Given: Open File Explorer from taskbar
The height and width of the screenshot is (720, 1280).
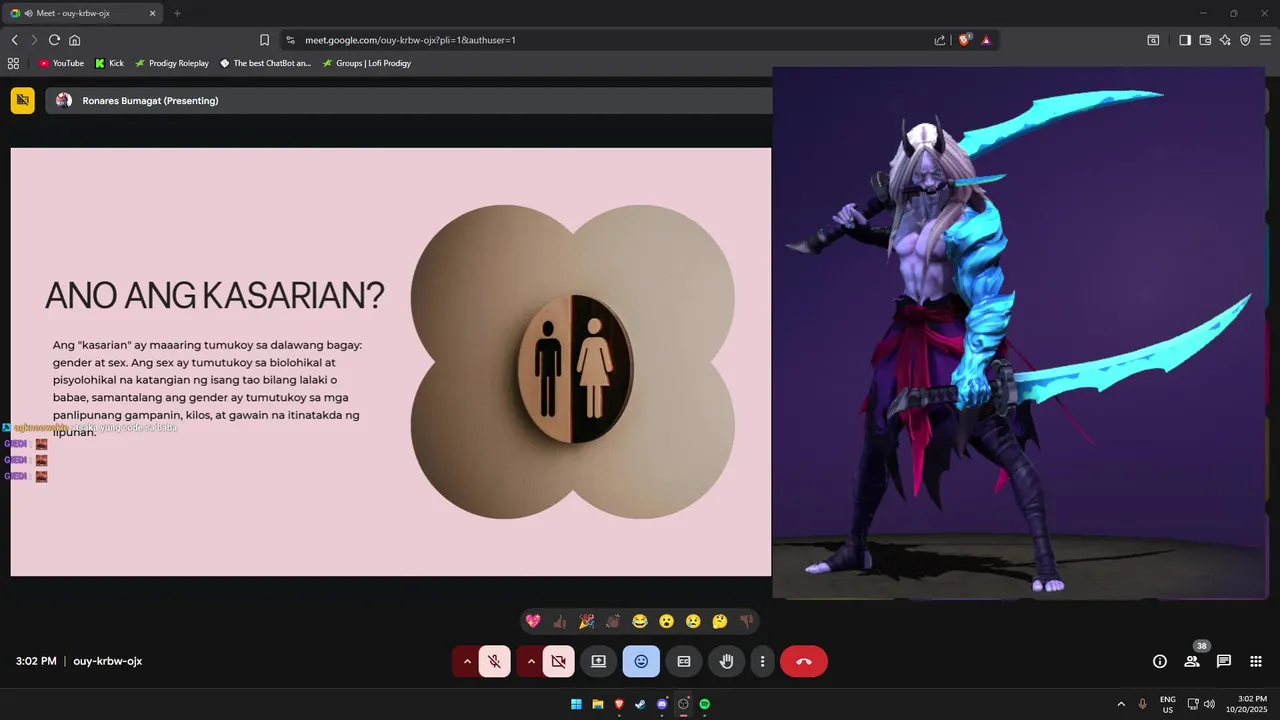Looking at the screenshot, I should 598,704.
